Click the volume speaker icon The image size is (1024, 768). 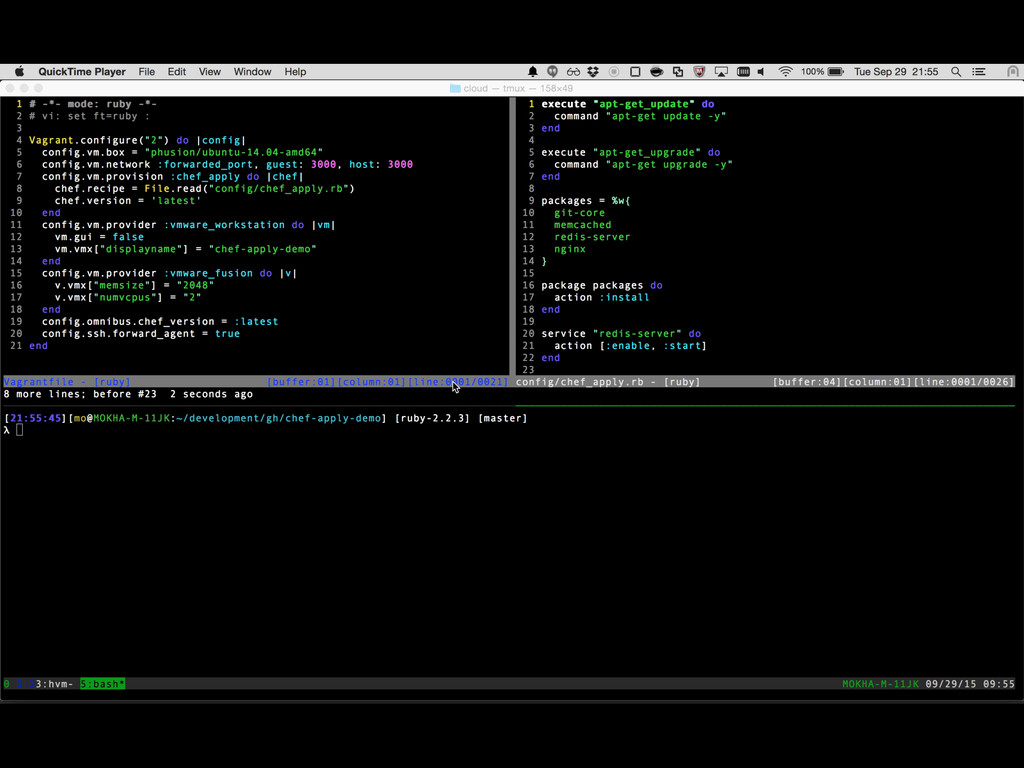761,72
